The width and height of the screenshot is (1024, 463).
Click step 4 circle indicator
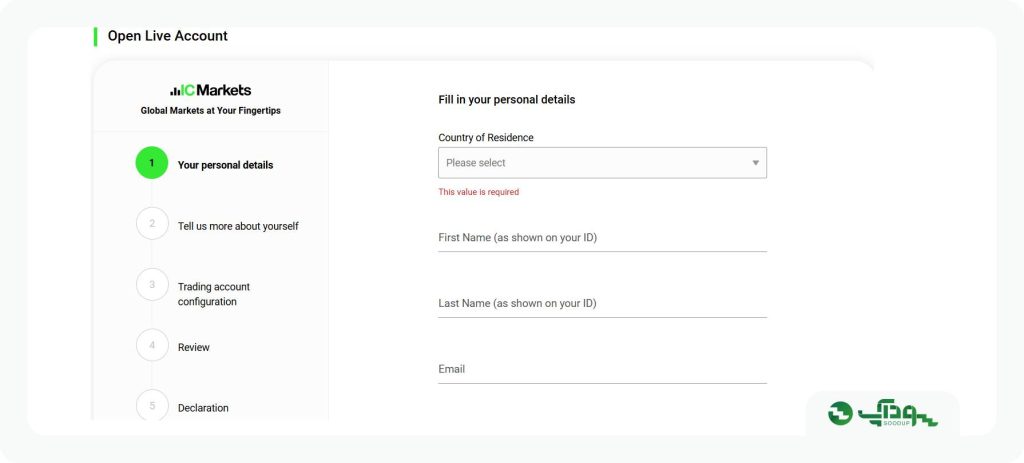(152, 345)
